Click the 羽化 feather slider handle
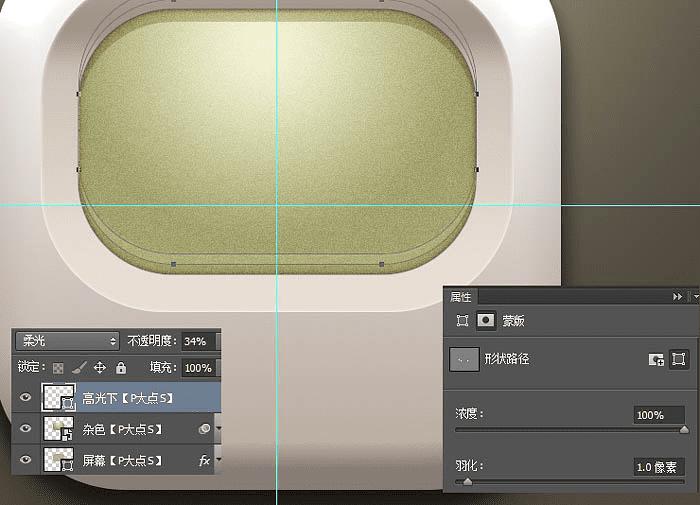 click(x=467, y=481)
